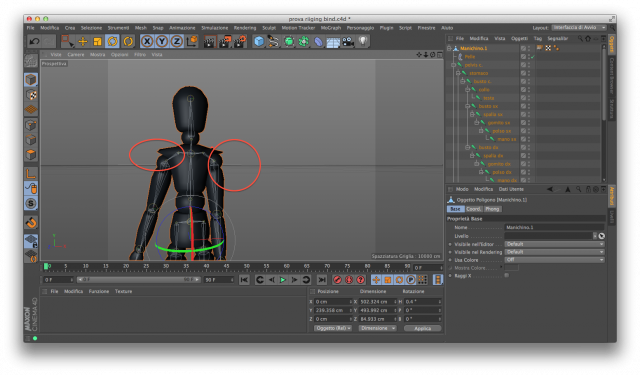Collapse the busto sx joint branch

tap(468, 106)
